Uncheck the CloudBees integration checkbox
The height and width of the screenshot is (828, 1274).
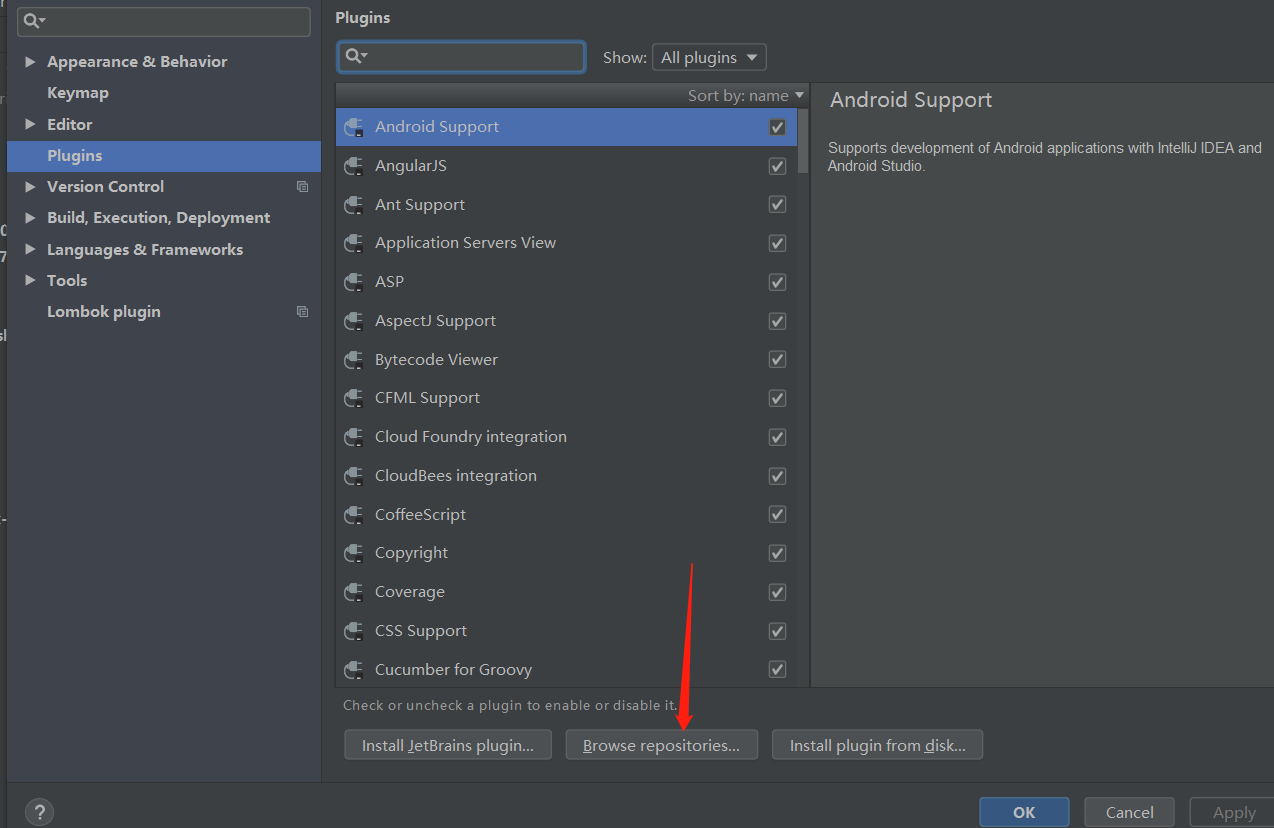(777, 476)
